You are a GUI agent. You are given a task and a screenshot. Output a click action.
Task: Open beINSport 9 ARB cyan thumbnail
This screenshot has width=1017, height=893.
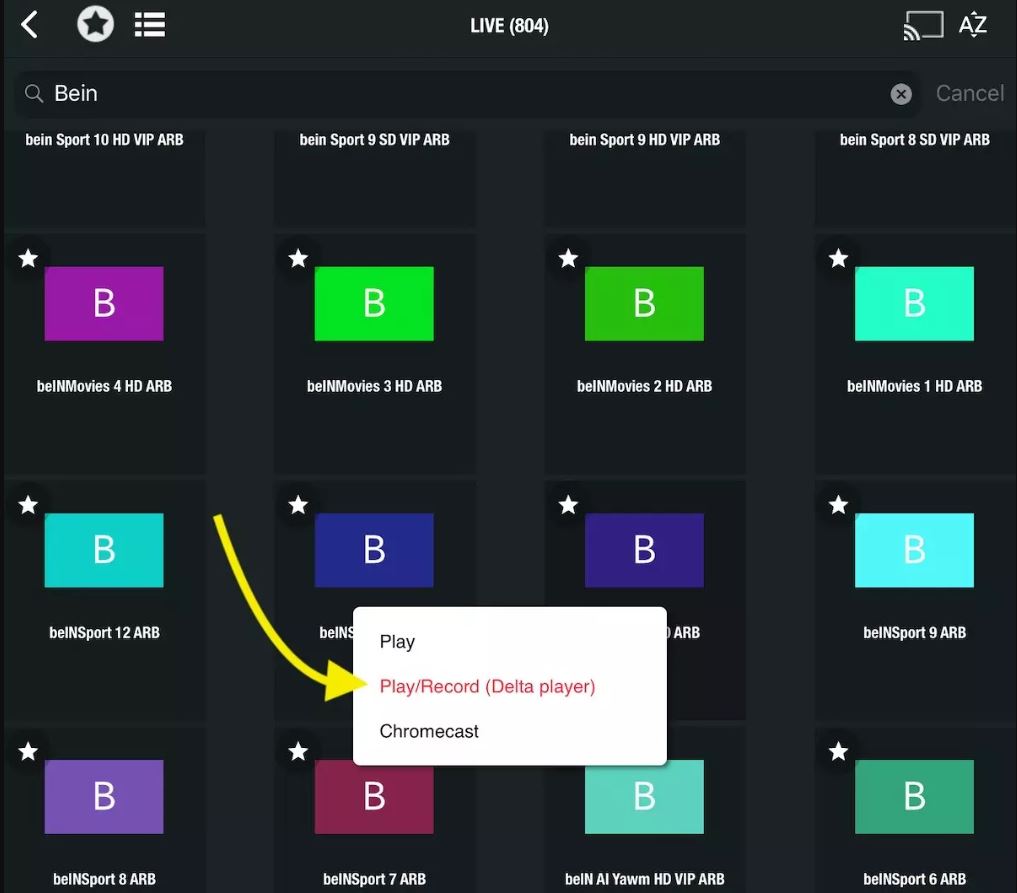coord(914,550)
